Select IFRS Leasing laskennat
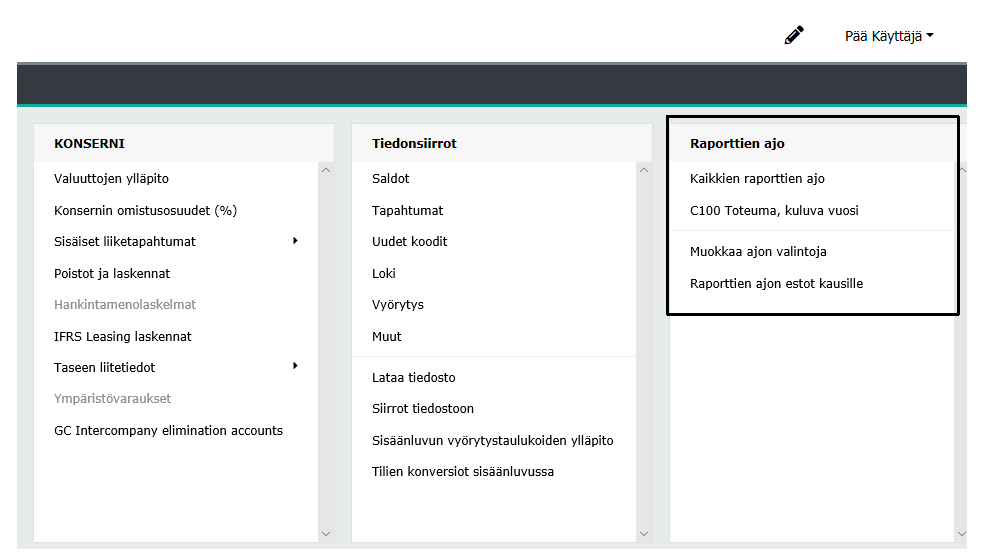The width and height of the screenshot is (986, 555). (122, 336)
